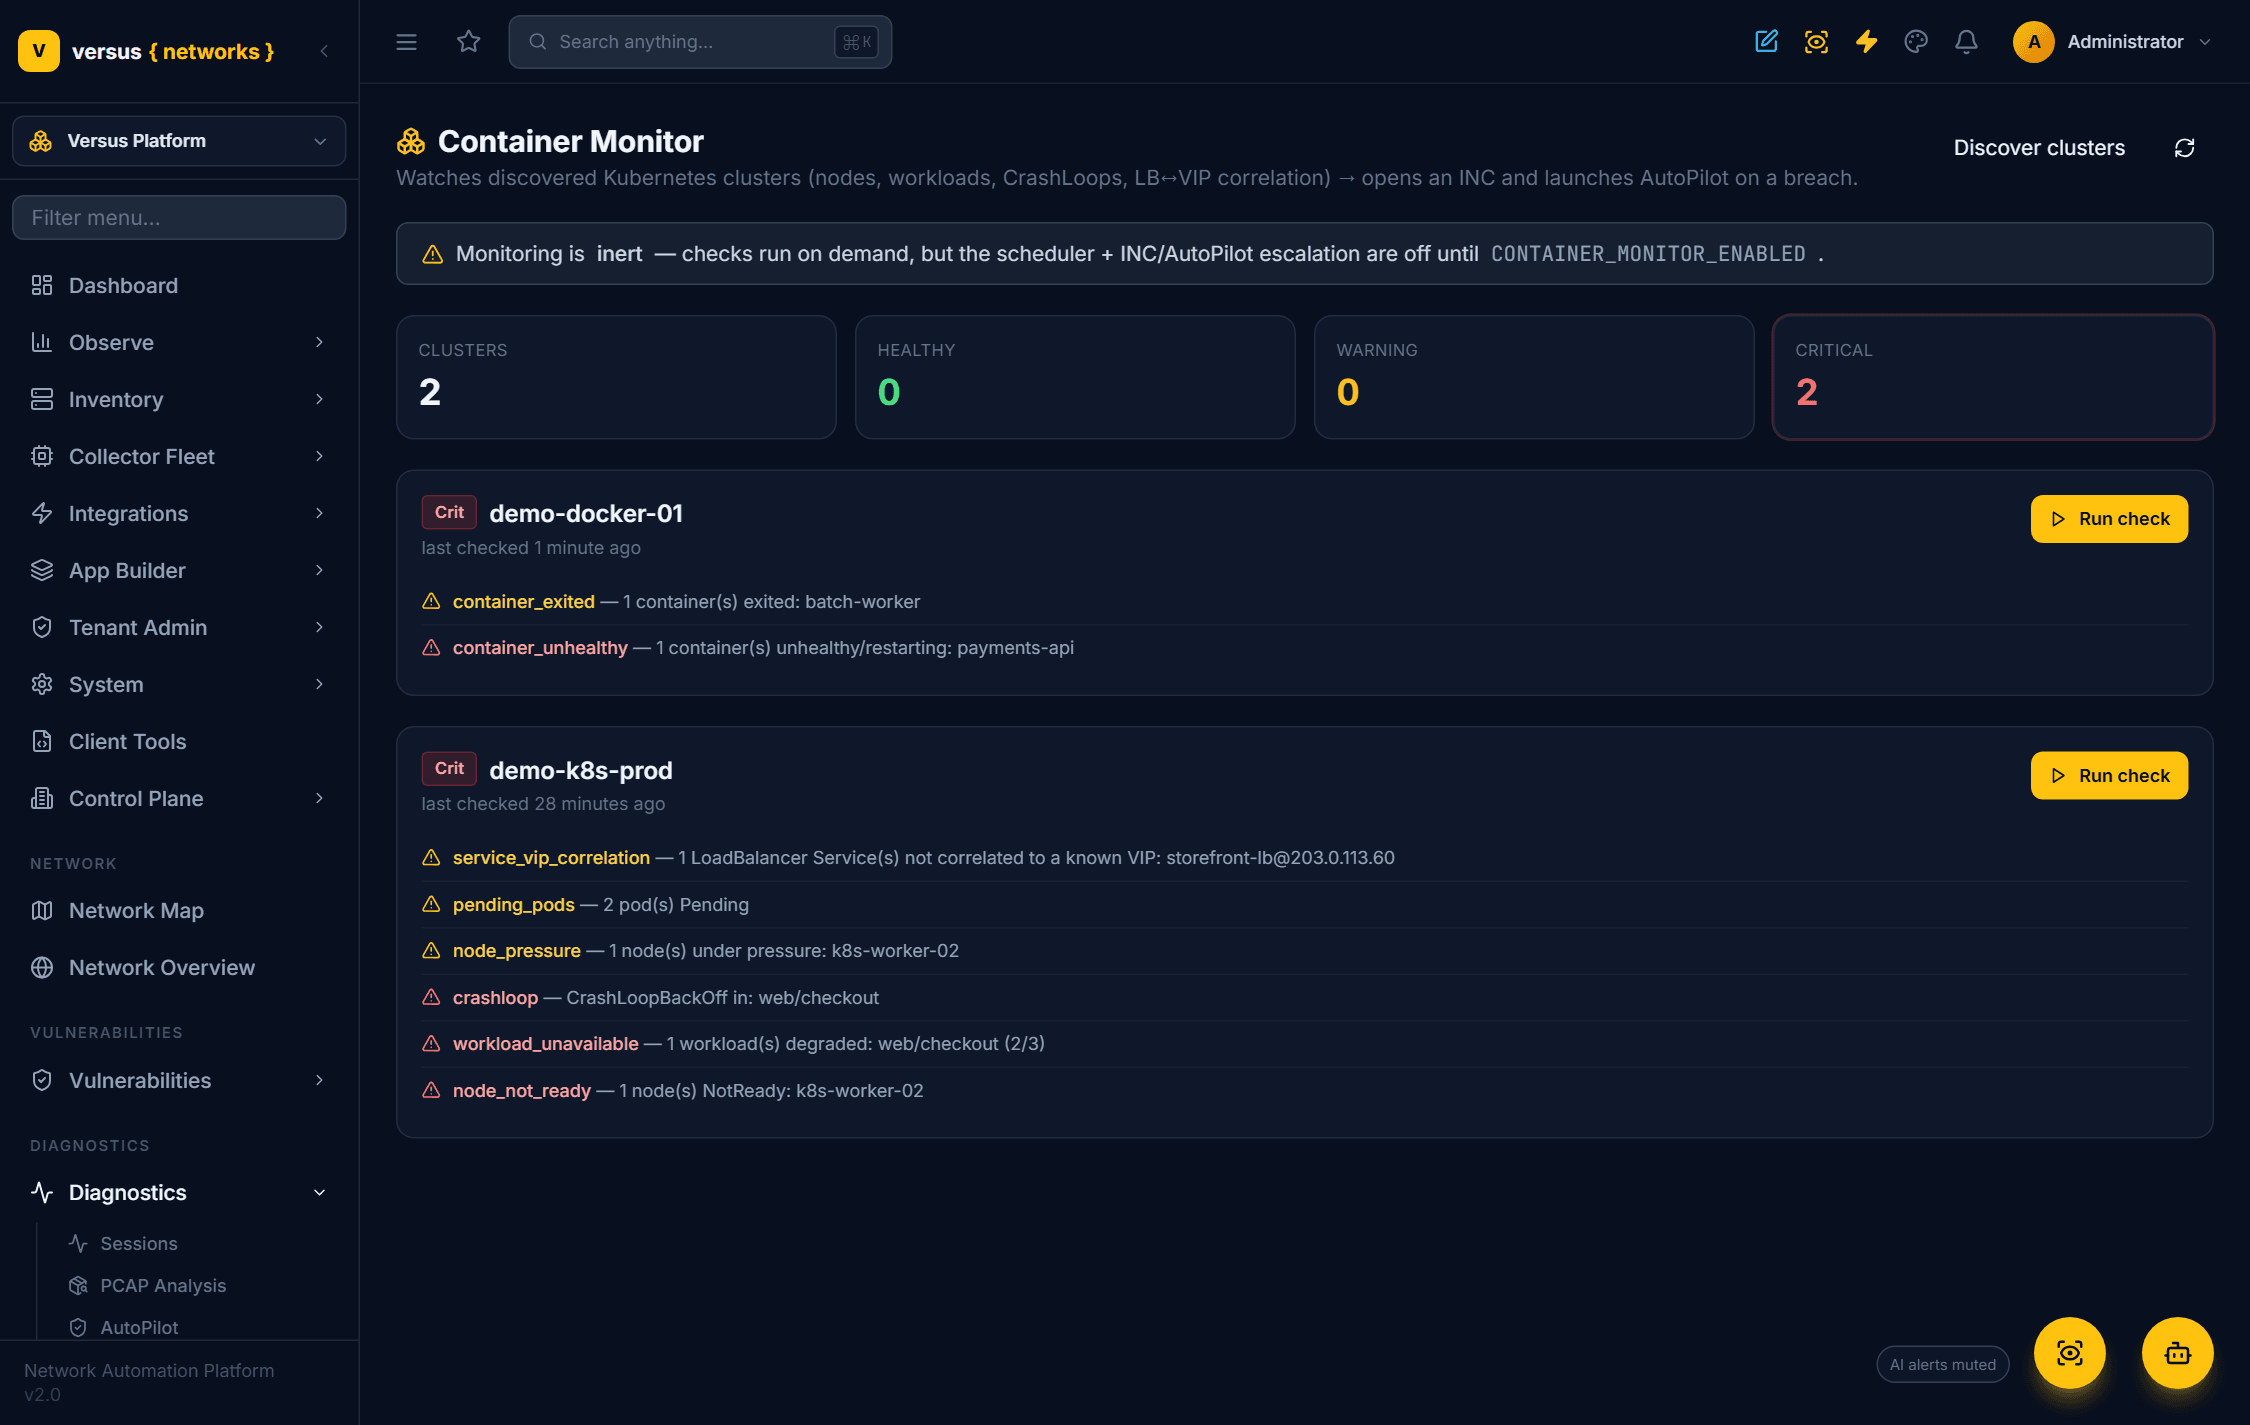
Task: Click the crashloop finding row
Action: pos(1304,997)
